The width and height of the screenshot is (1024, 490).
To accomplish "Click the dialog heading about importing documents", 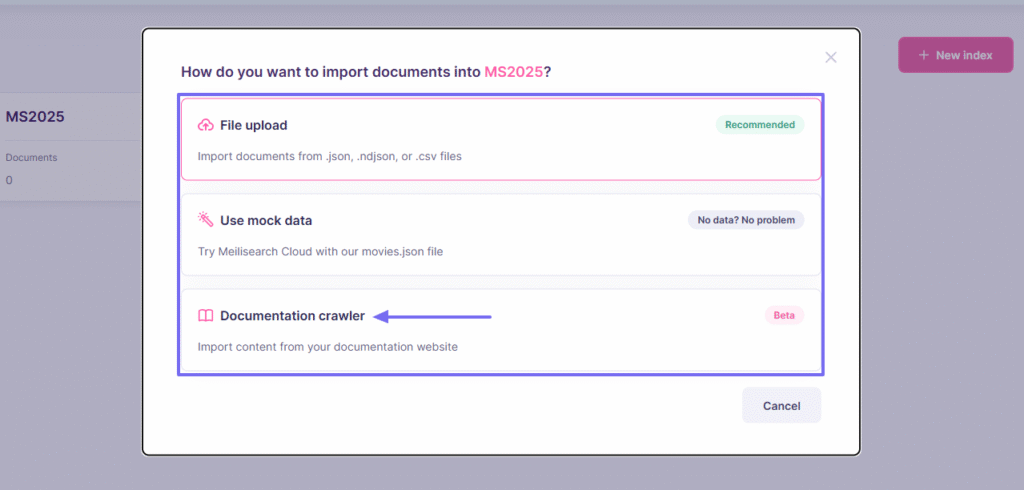I will tap(366, 72).
